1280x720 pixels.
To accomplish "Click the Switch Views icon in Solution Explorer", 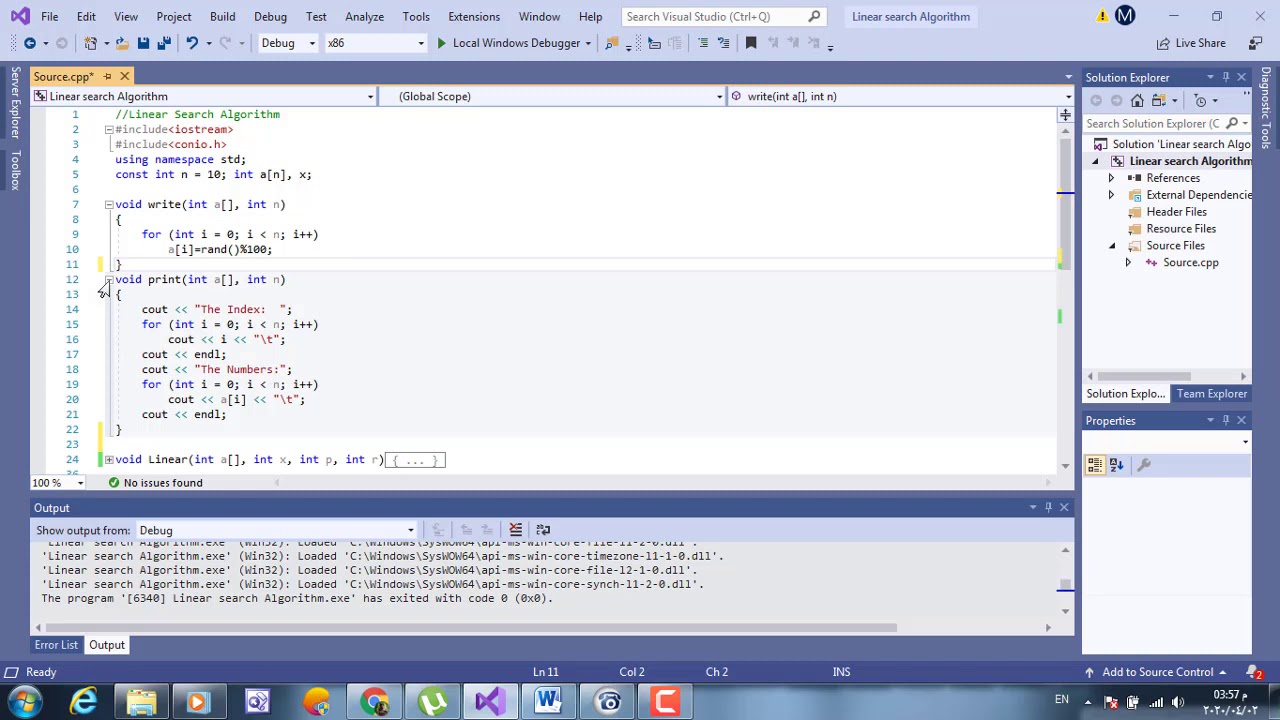I will (x=1159, y=100).
